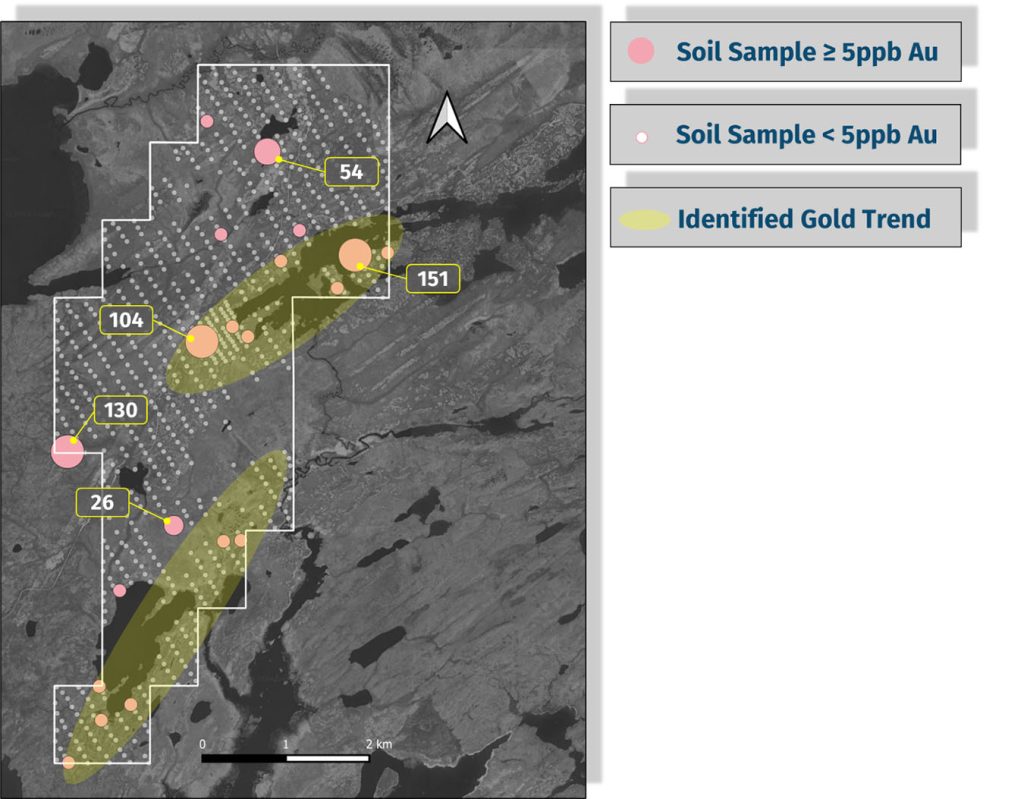Viewport: 1024px width, 799px height.
Task: Click the 151 value callout label
Action: 432,279
